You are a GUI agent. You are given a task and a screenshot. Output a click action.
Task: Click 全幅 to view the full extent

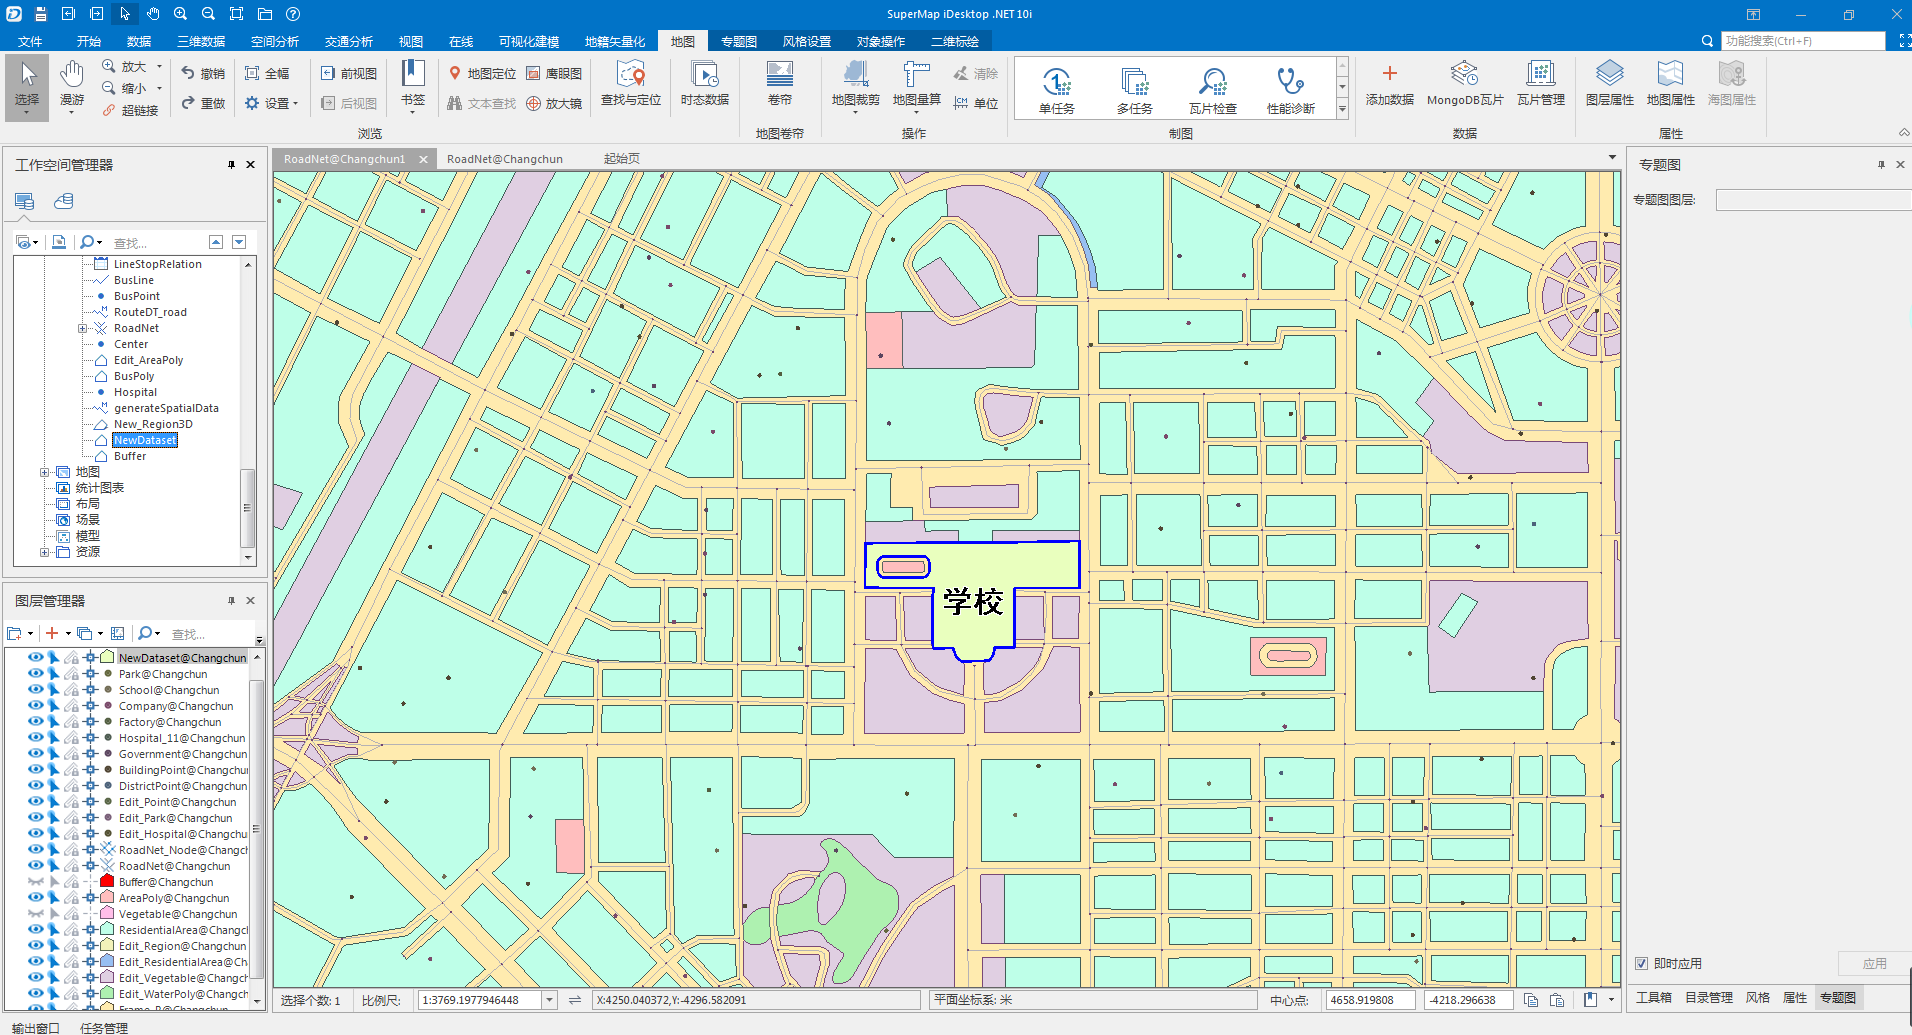coord(267,73)
